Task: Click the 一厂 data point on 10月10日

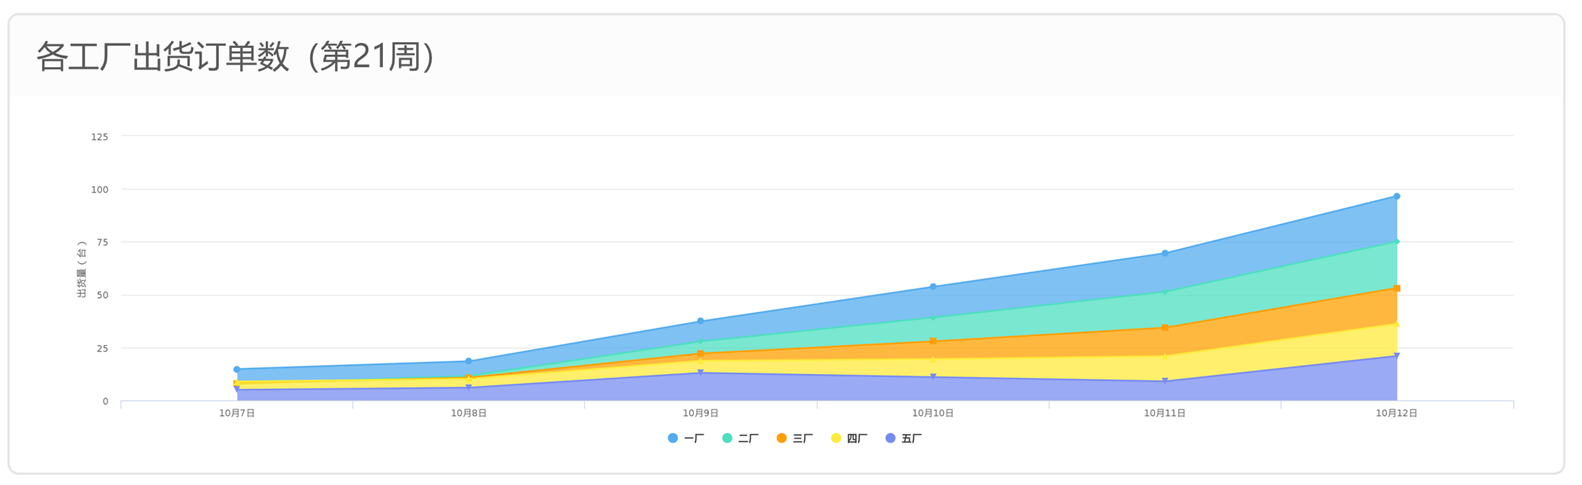Action: coord(933,287)
